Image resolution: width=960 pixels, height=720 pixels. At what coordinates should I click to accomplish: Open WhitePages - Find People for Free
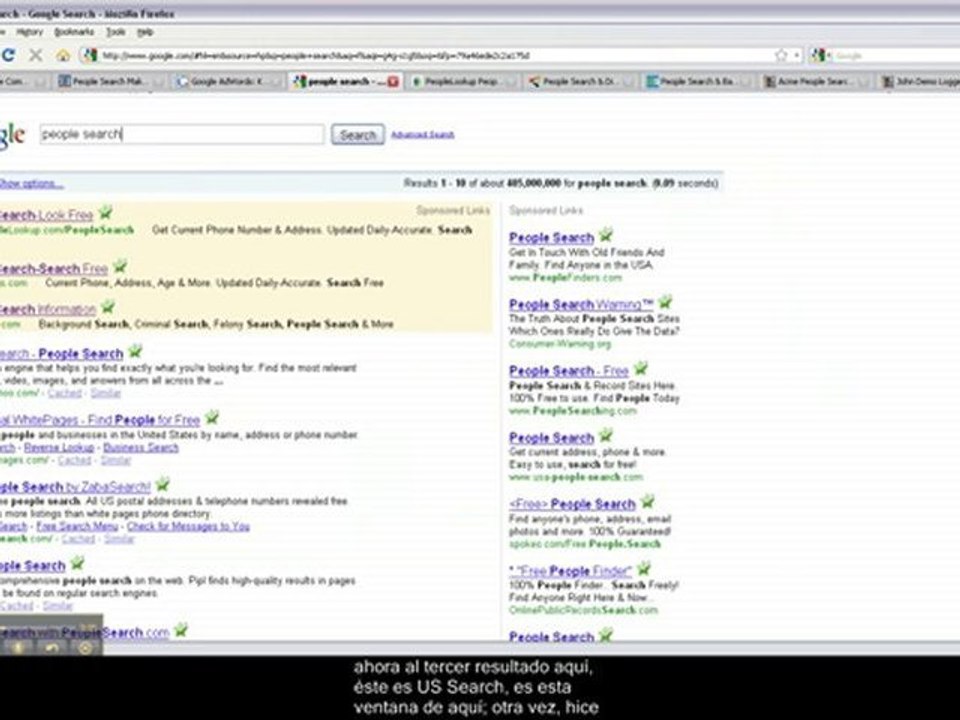click(x=100, y=420)
